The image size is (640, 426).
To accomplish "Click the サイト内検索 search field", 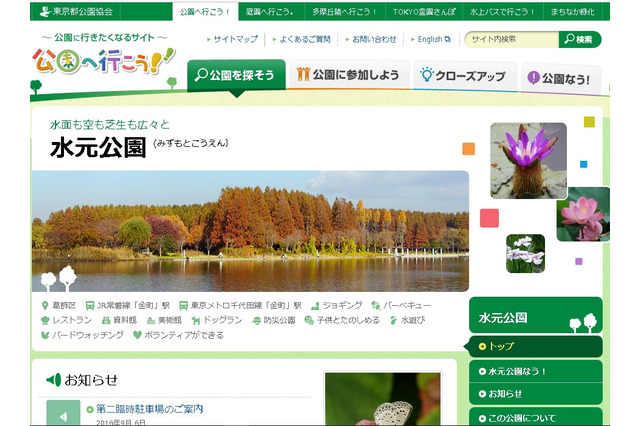I will (512, 39).
